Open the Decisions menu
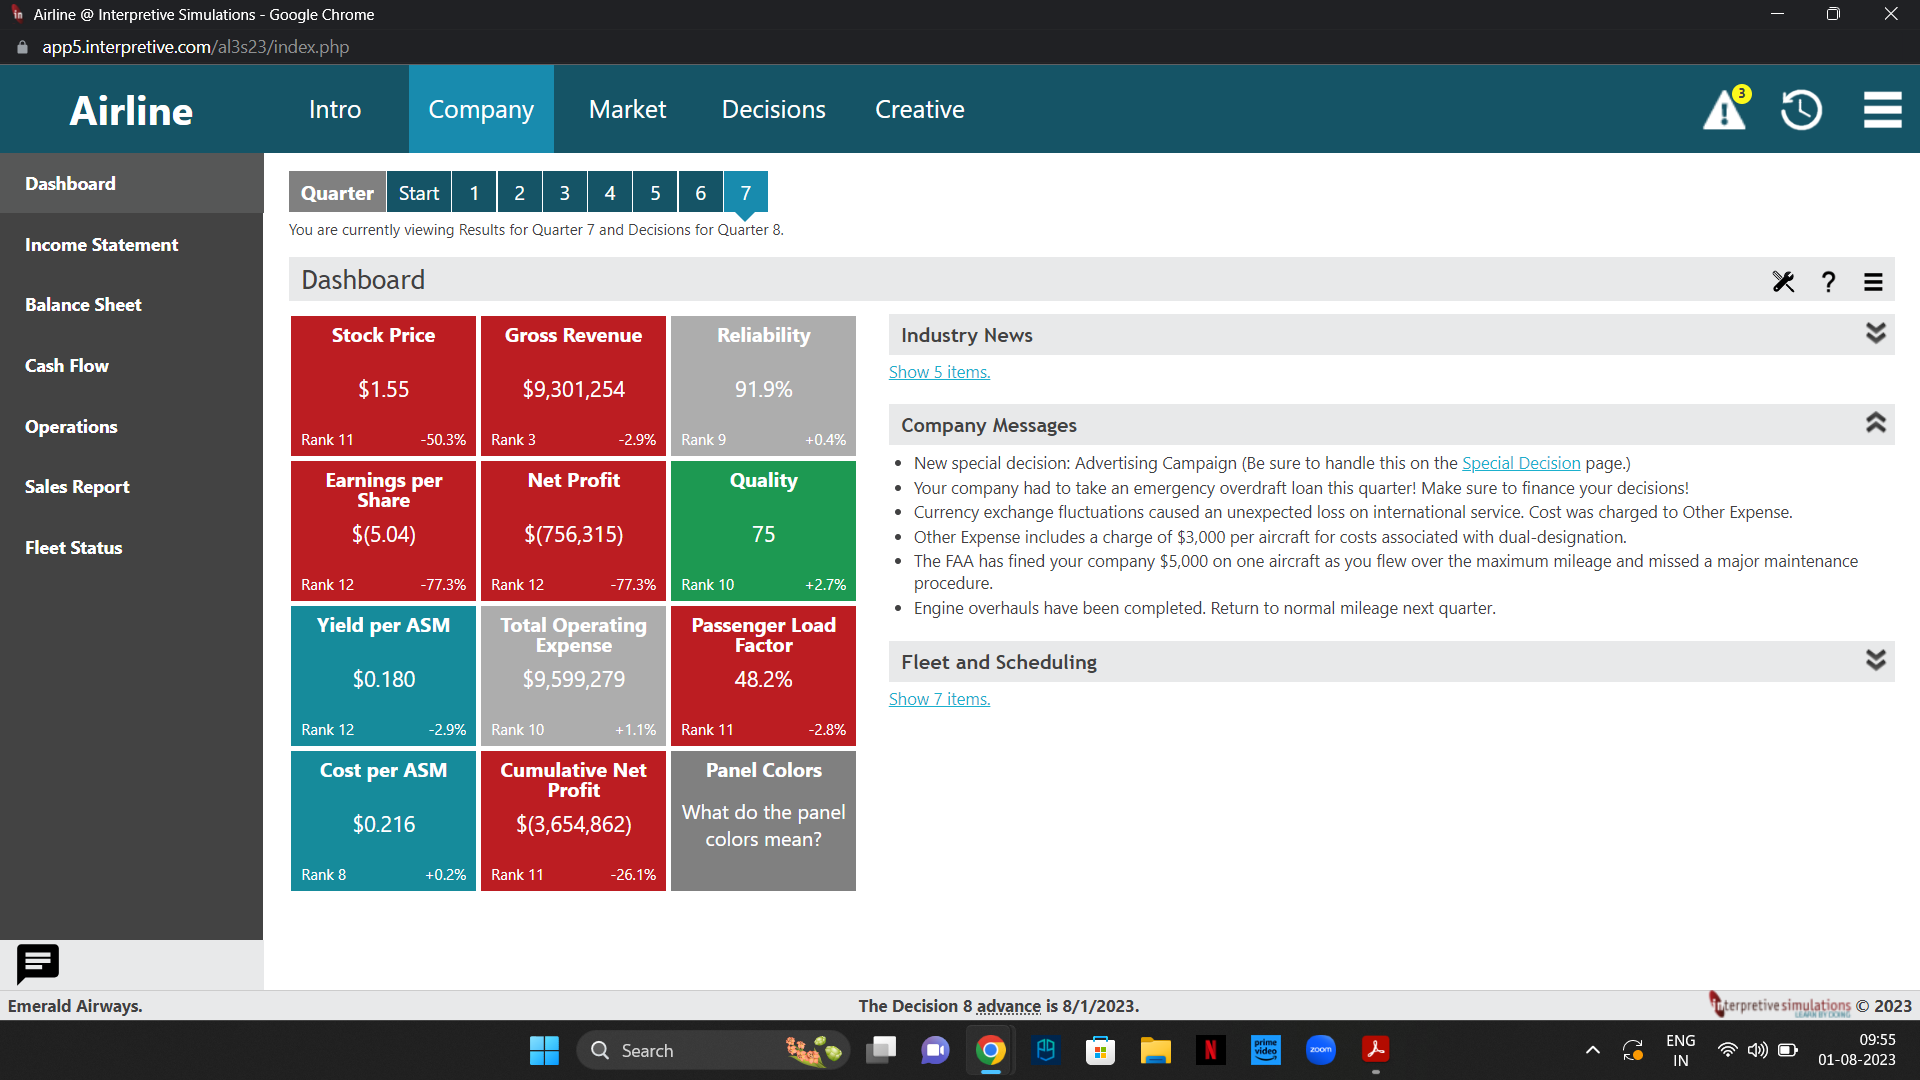1920x1080 pixels. tap(773, 109)
